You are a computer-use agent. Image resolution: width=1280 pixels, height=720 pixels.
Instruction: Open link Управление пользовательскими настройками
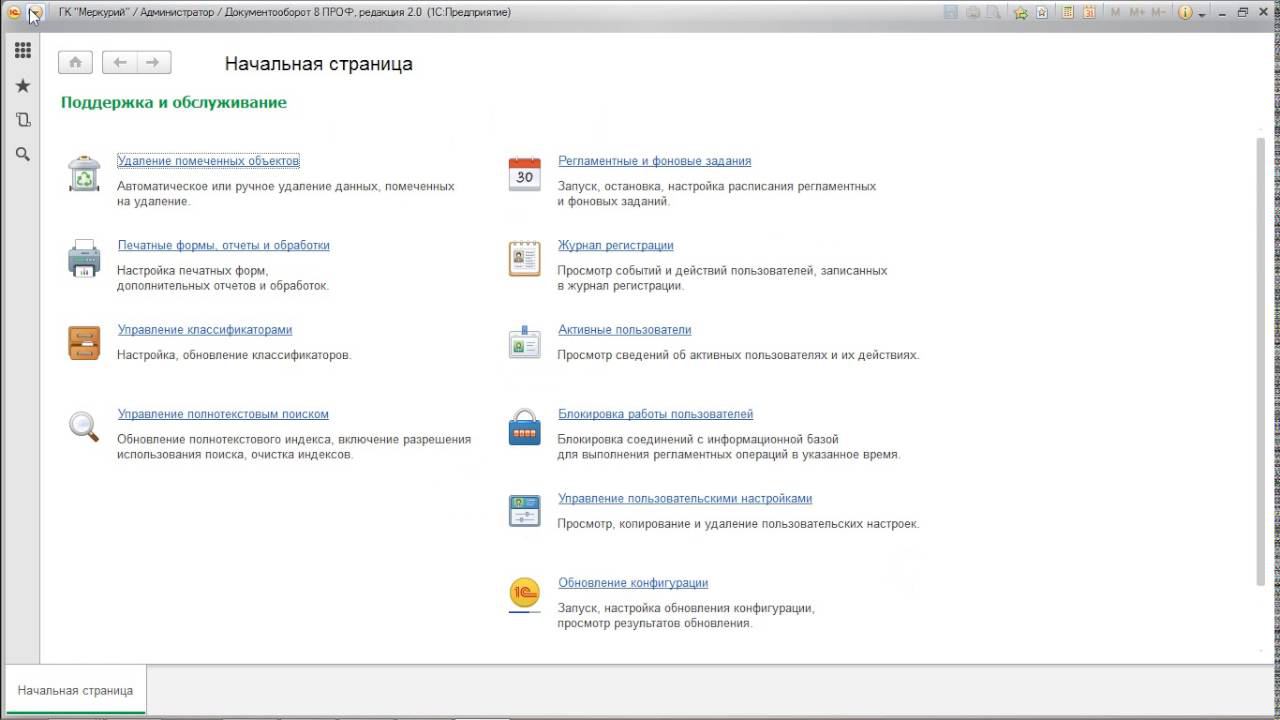685,498
